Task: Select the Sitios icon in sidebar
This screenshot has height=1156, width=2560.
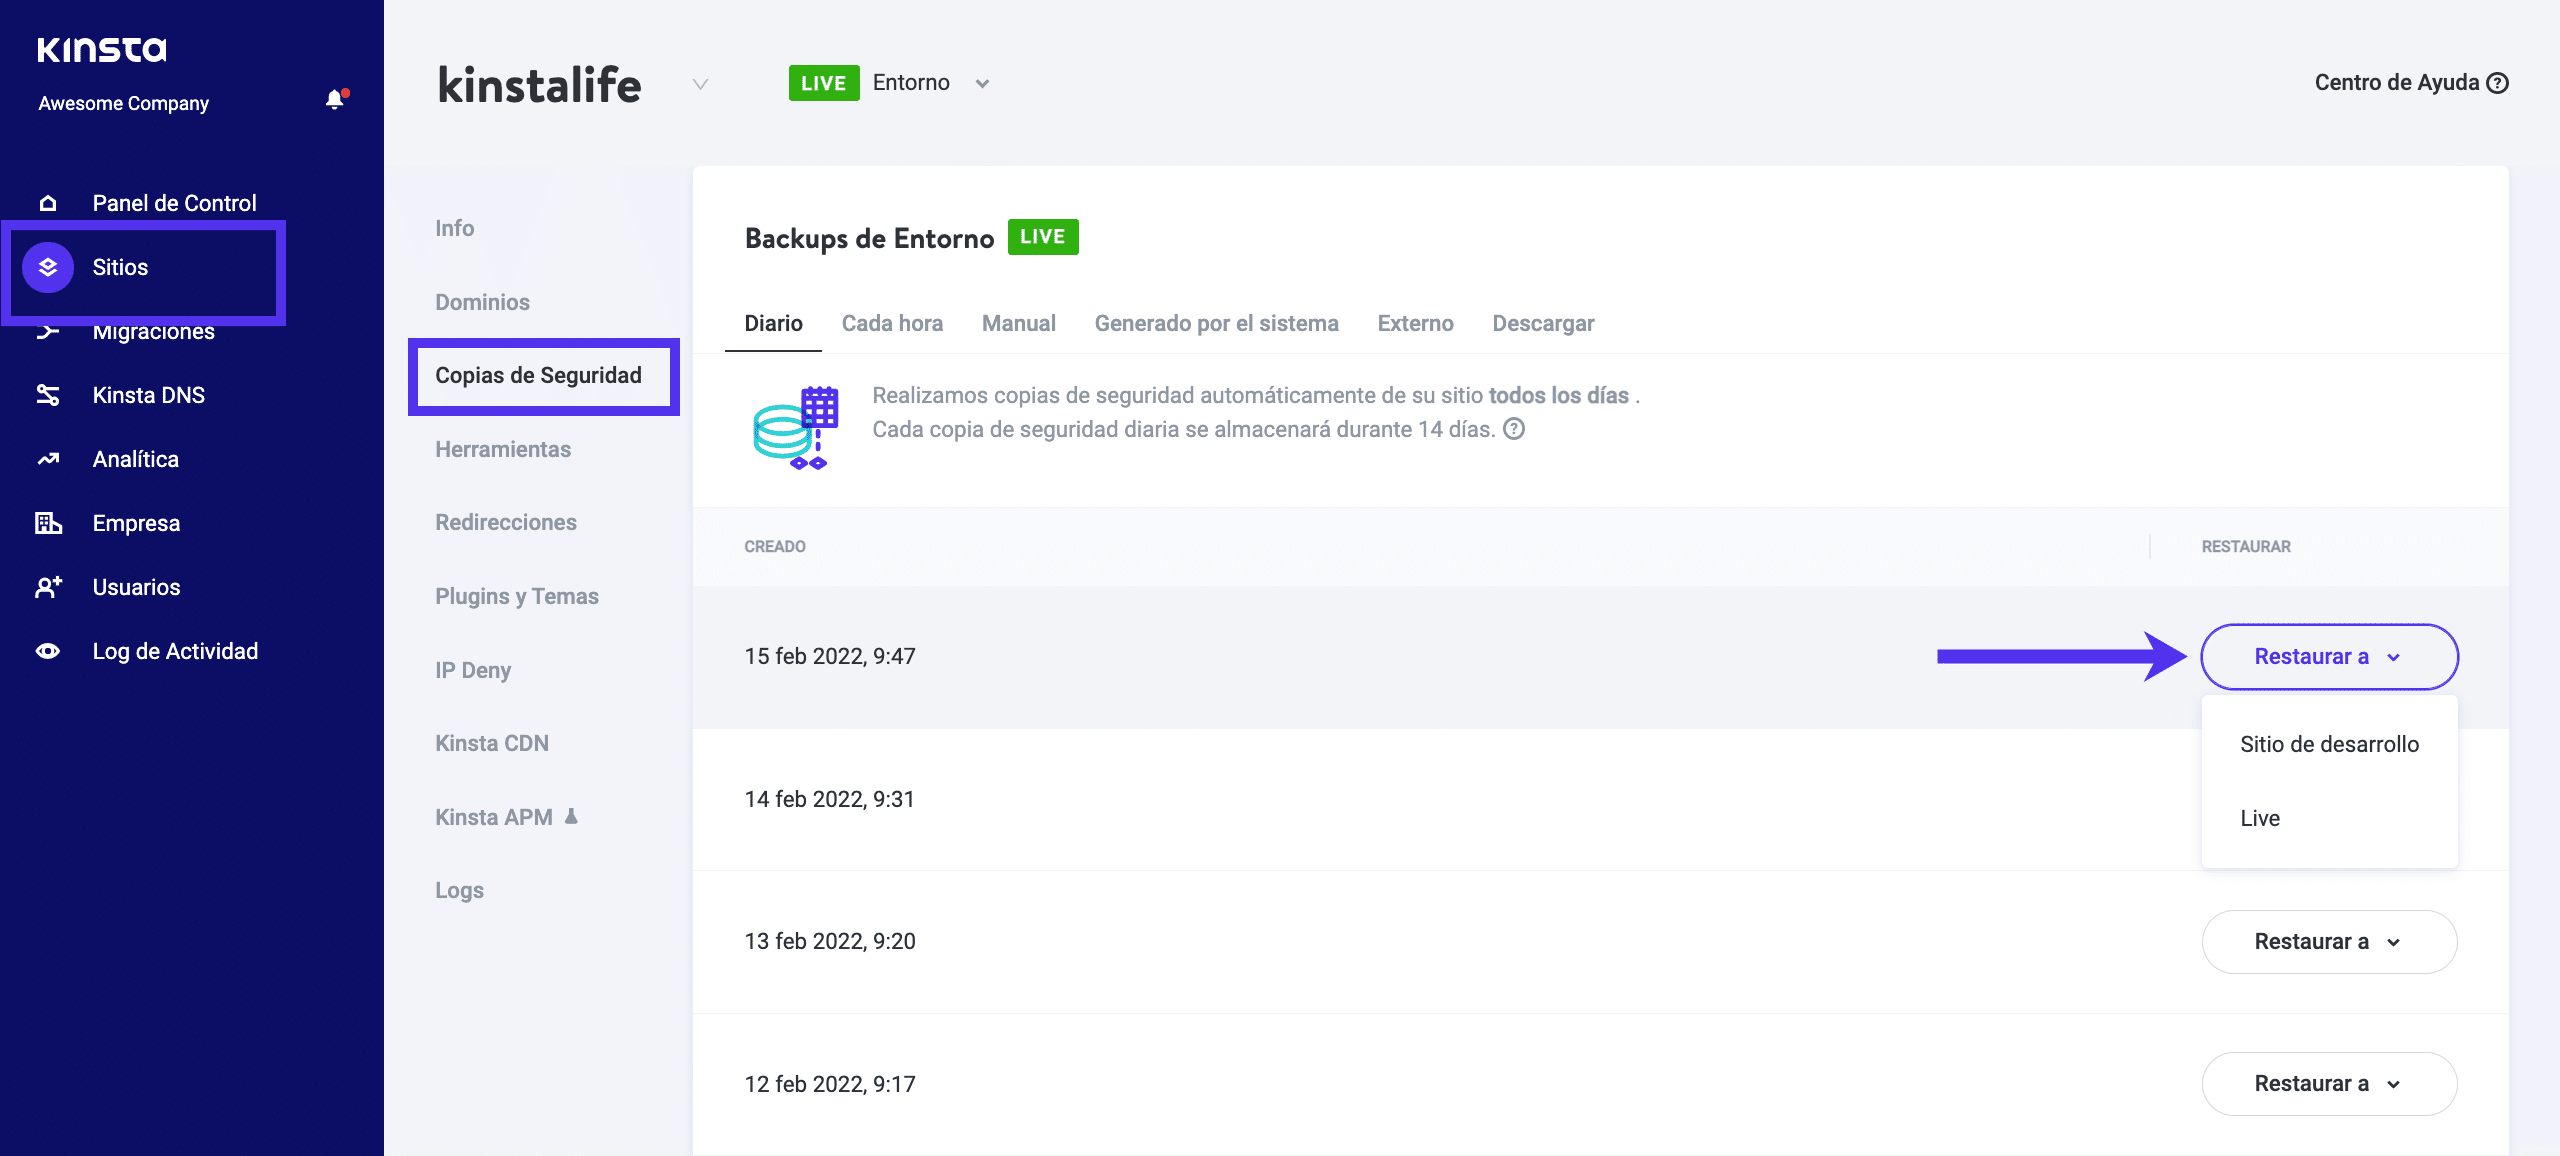Action: point(47,266)
